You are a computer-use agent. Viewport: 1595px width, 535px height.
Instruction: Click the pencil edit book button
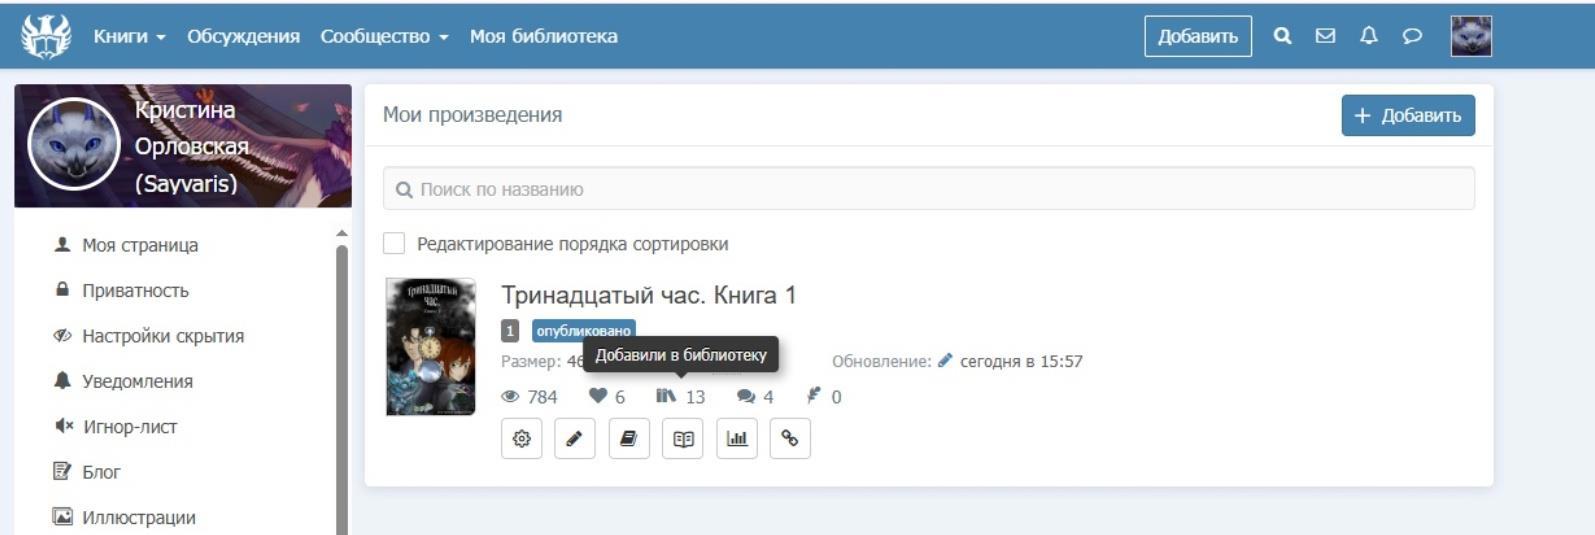click(x=575, y=438)
